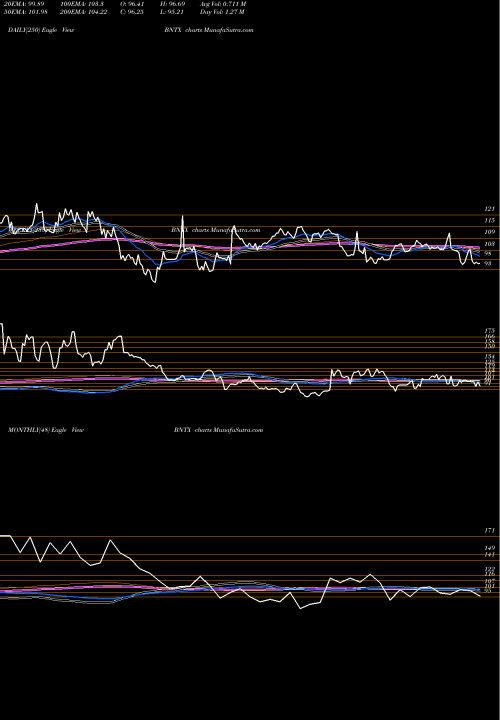Click the MONTHLY(48) Eagle View label
This screenshot has width=500, height=720.
pyautogui.click(x=46, y=430)
